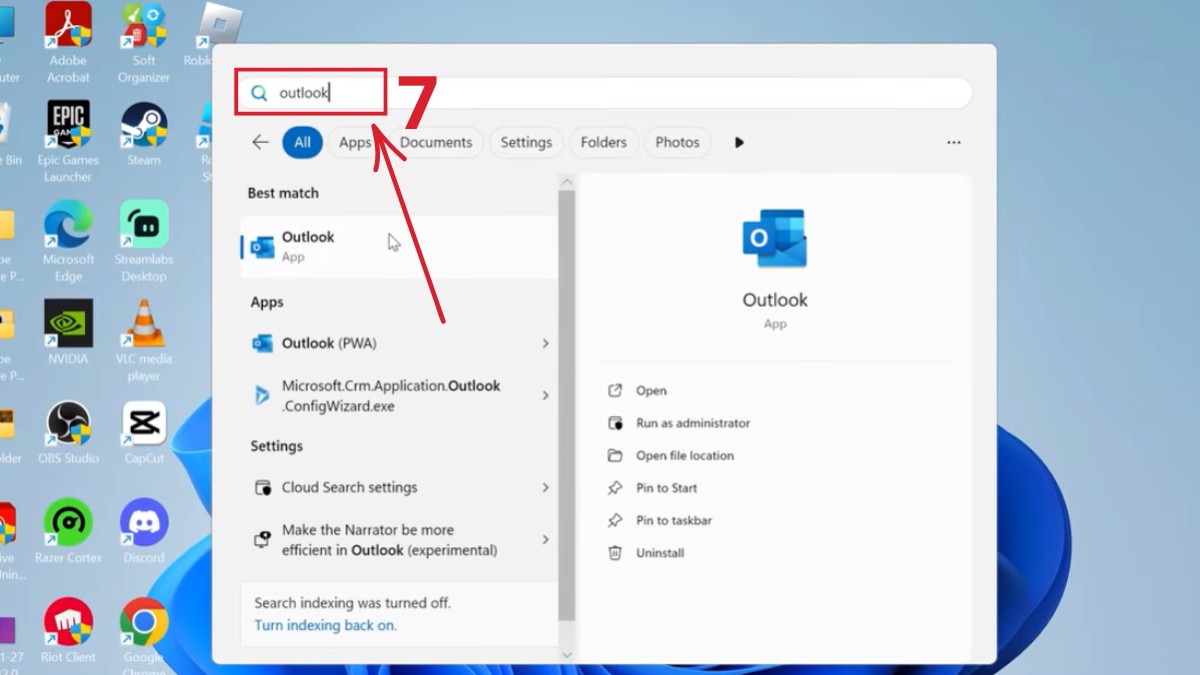Viewport: 1200px width, 675px height.
Task: Open the three-dot options menu
Action: tap(953, 142)
